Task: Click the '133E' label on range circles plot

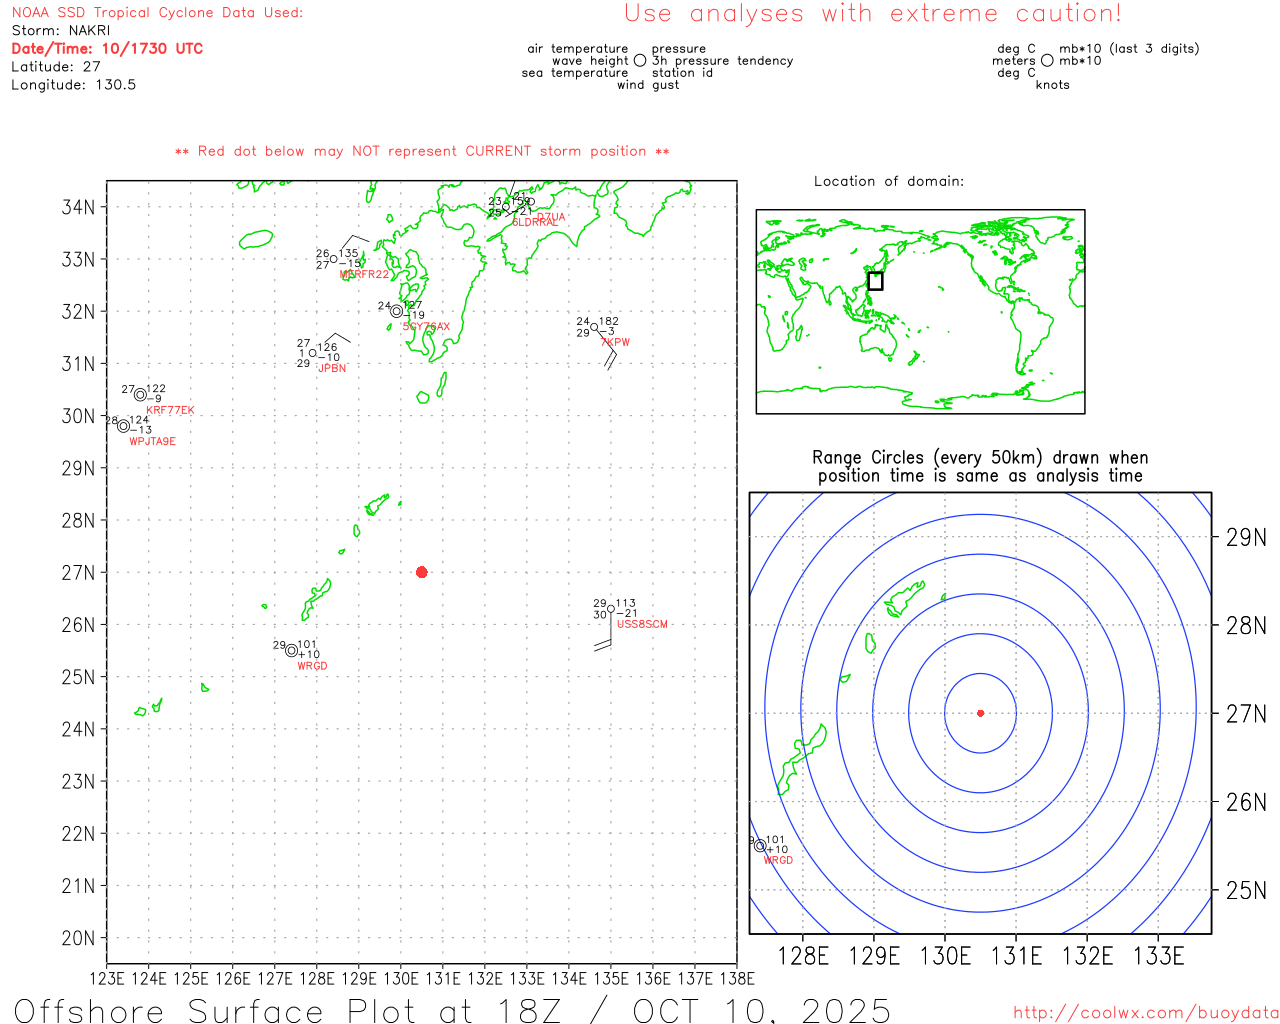Action: [1158, 956]
